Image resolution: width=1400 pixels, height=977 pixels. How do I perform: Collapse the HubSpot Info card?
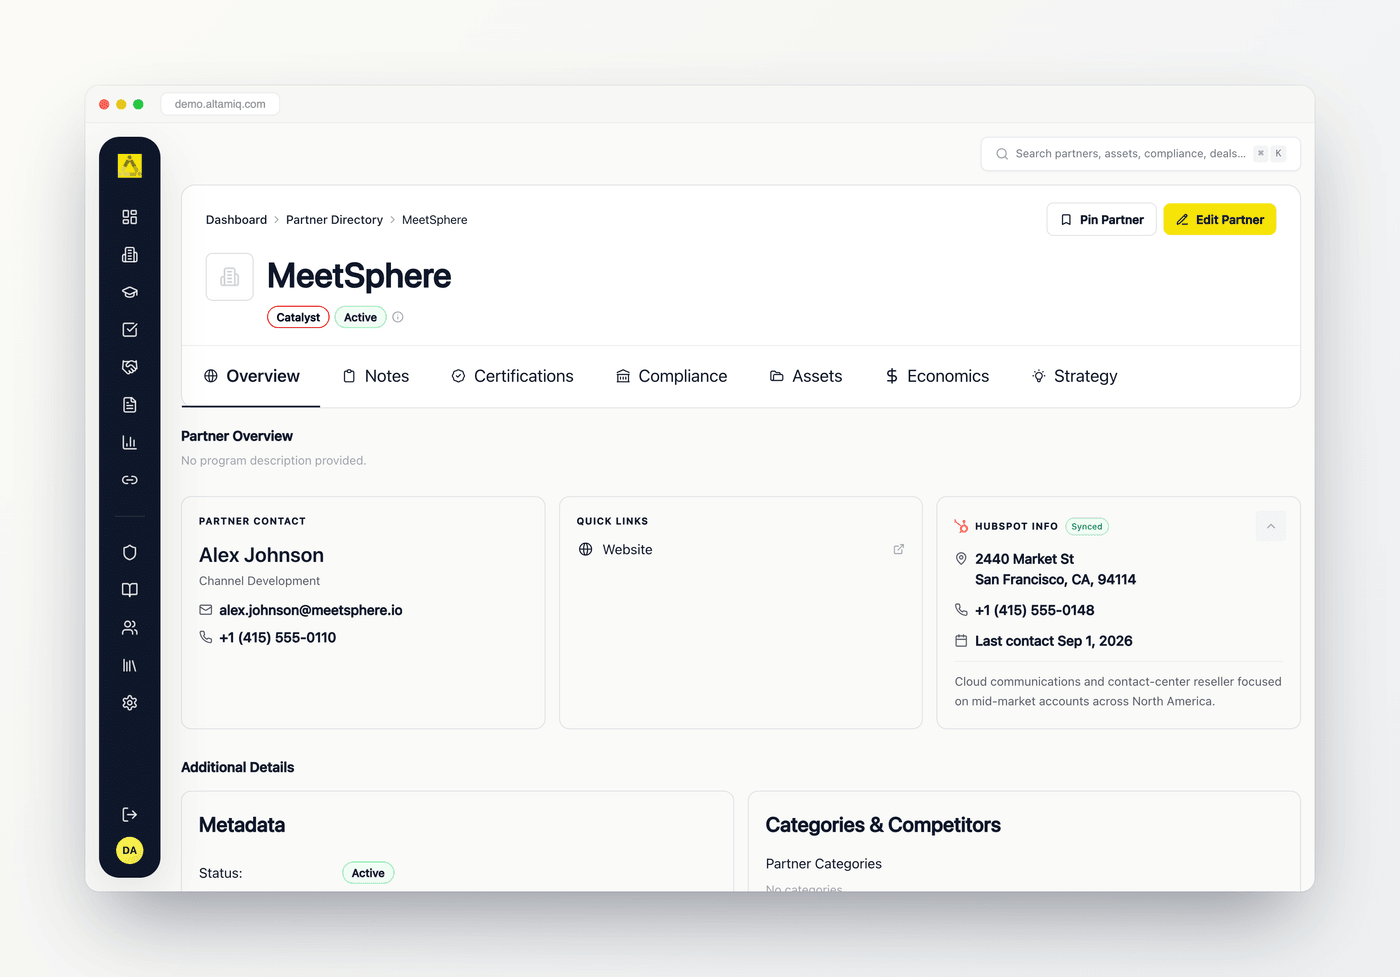point(1271,526)
